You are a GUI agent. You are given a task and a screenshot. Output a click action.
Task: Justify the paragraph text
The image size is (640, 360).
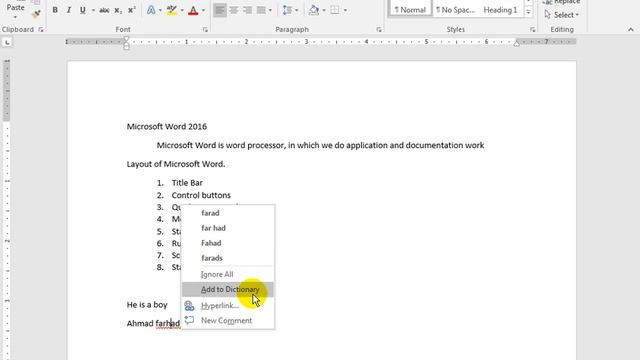point(261,10)
